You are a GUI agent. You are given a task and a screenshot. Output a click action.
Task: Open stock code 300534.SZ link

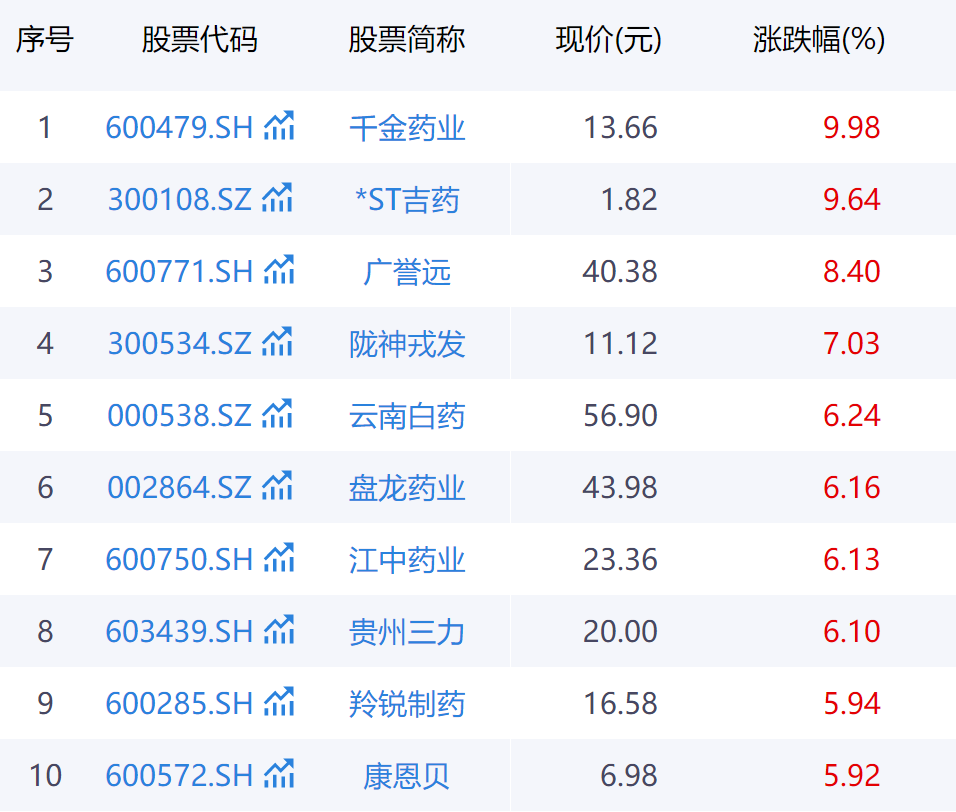(x=179, y=344)
